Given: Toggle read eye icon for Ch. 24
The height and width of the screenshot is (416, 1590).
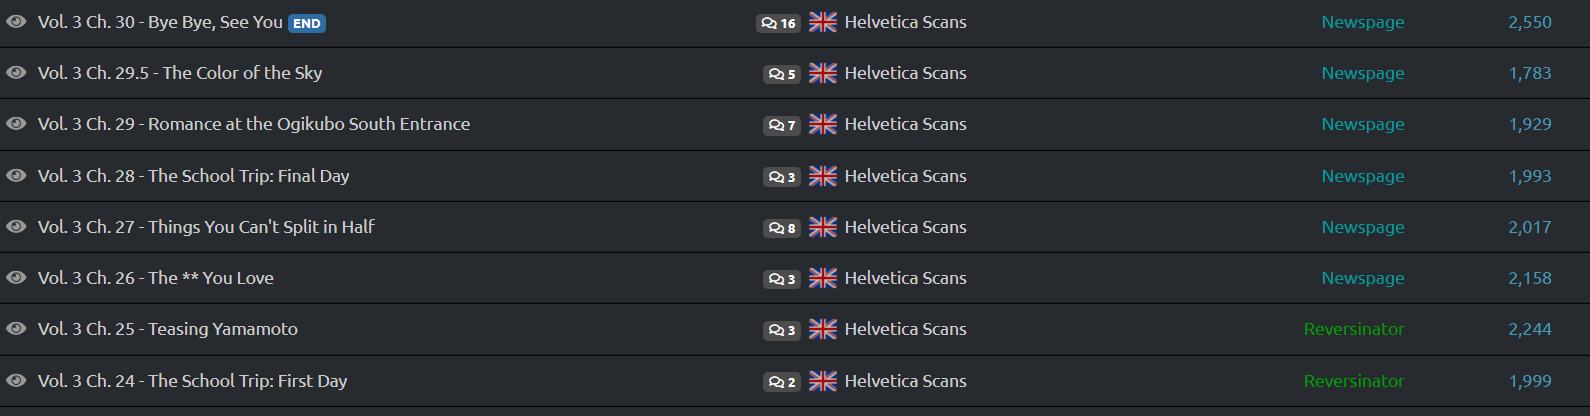Looking at the screenshot, I should click(x=16, y=380).
